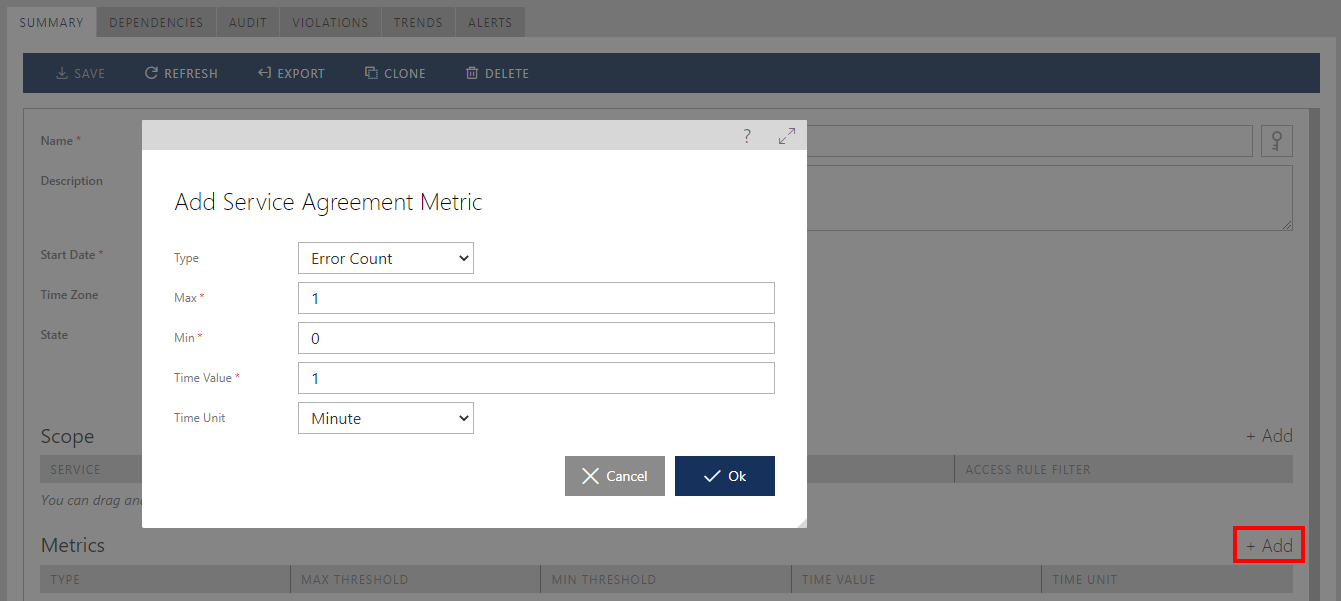
Task: Refresh the service agreement page
Action: [181, 73]
